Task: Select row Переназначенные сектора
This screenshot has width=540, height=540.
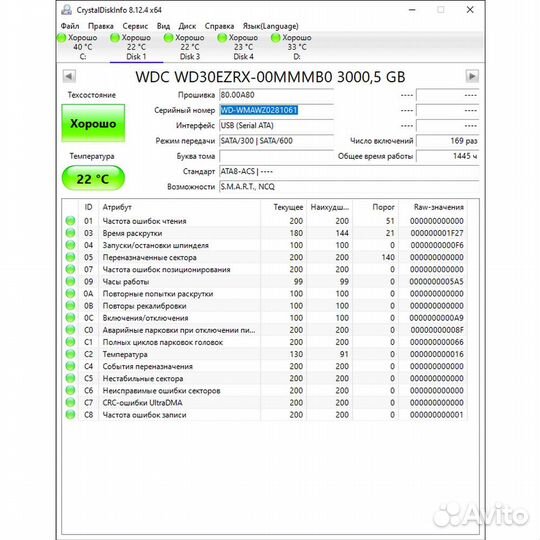Action: point(265,257)
